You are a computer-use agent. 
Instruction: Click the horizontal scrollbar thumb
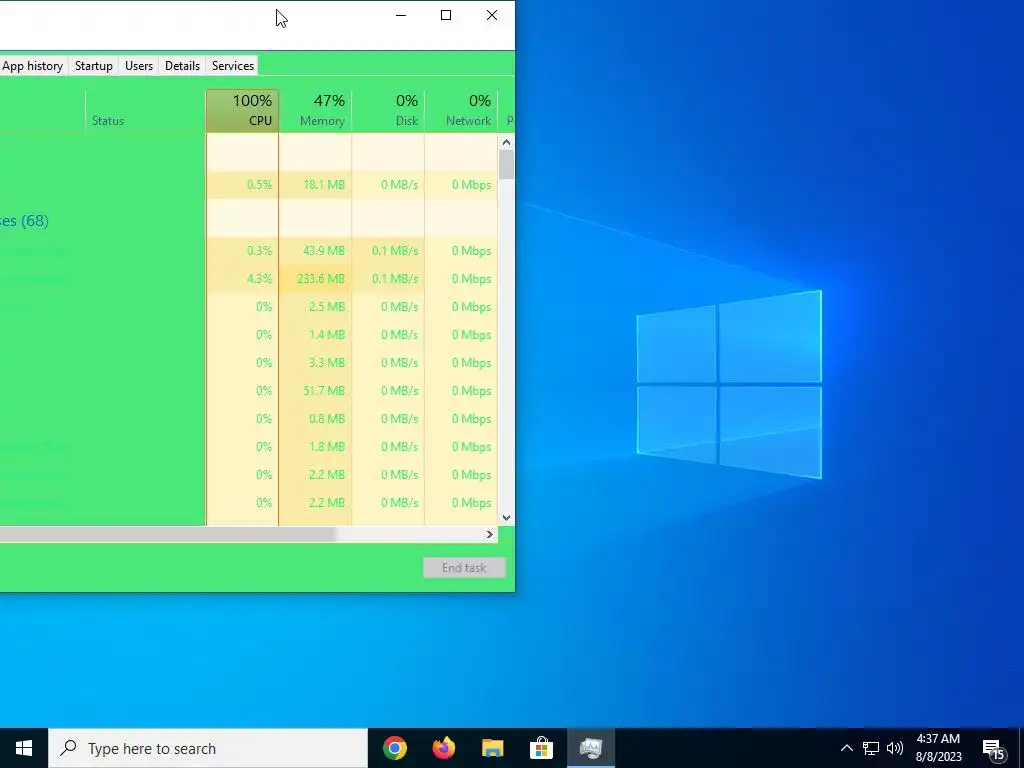pyautogui.click(x=167, y=534)
